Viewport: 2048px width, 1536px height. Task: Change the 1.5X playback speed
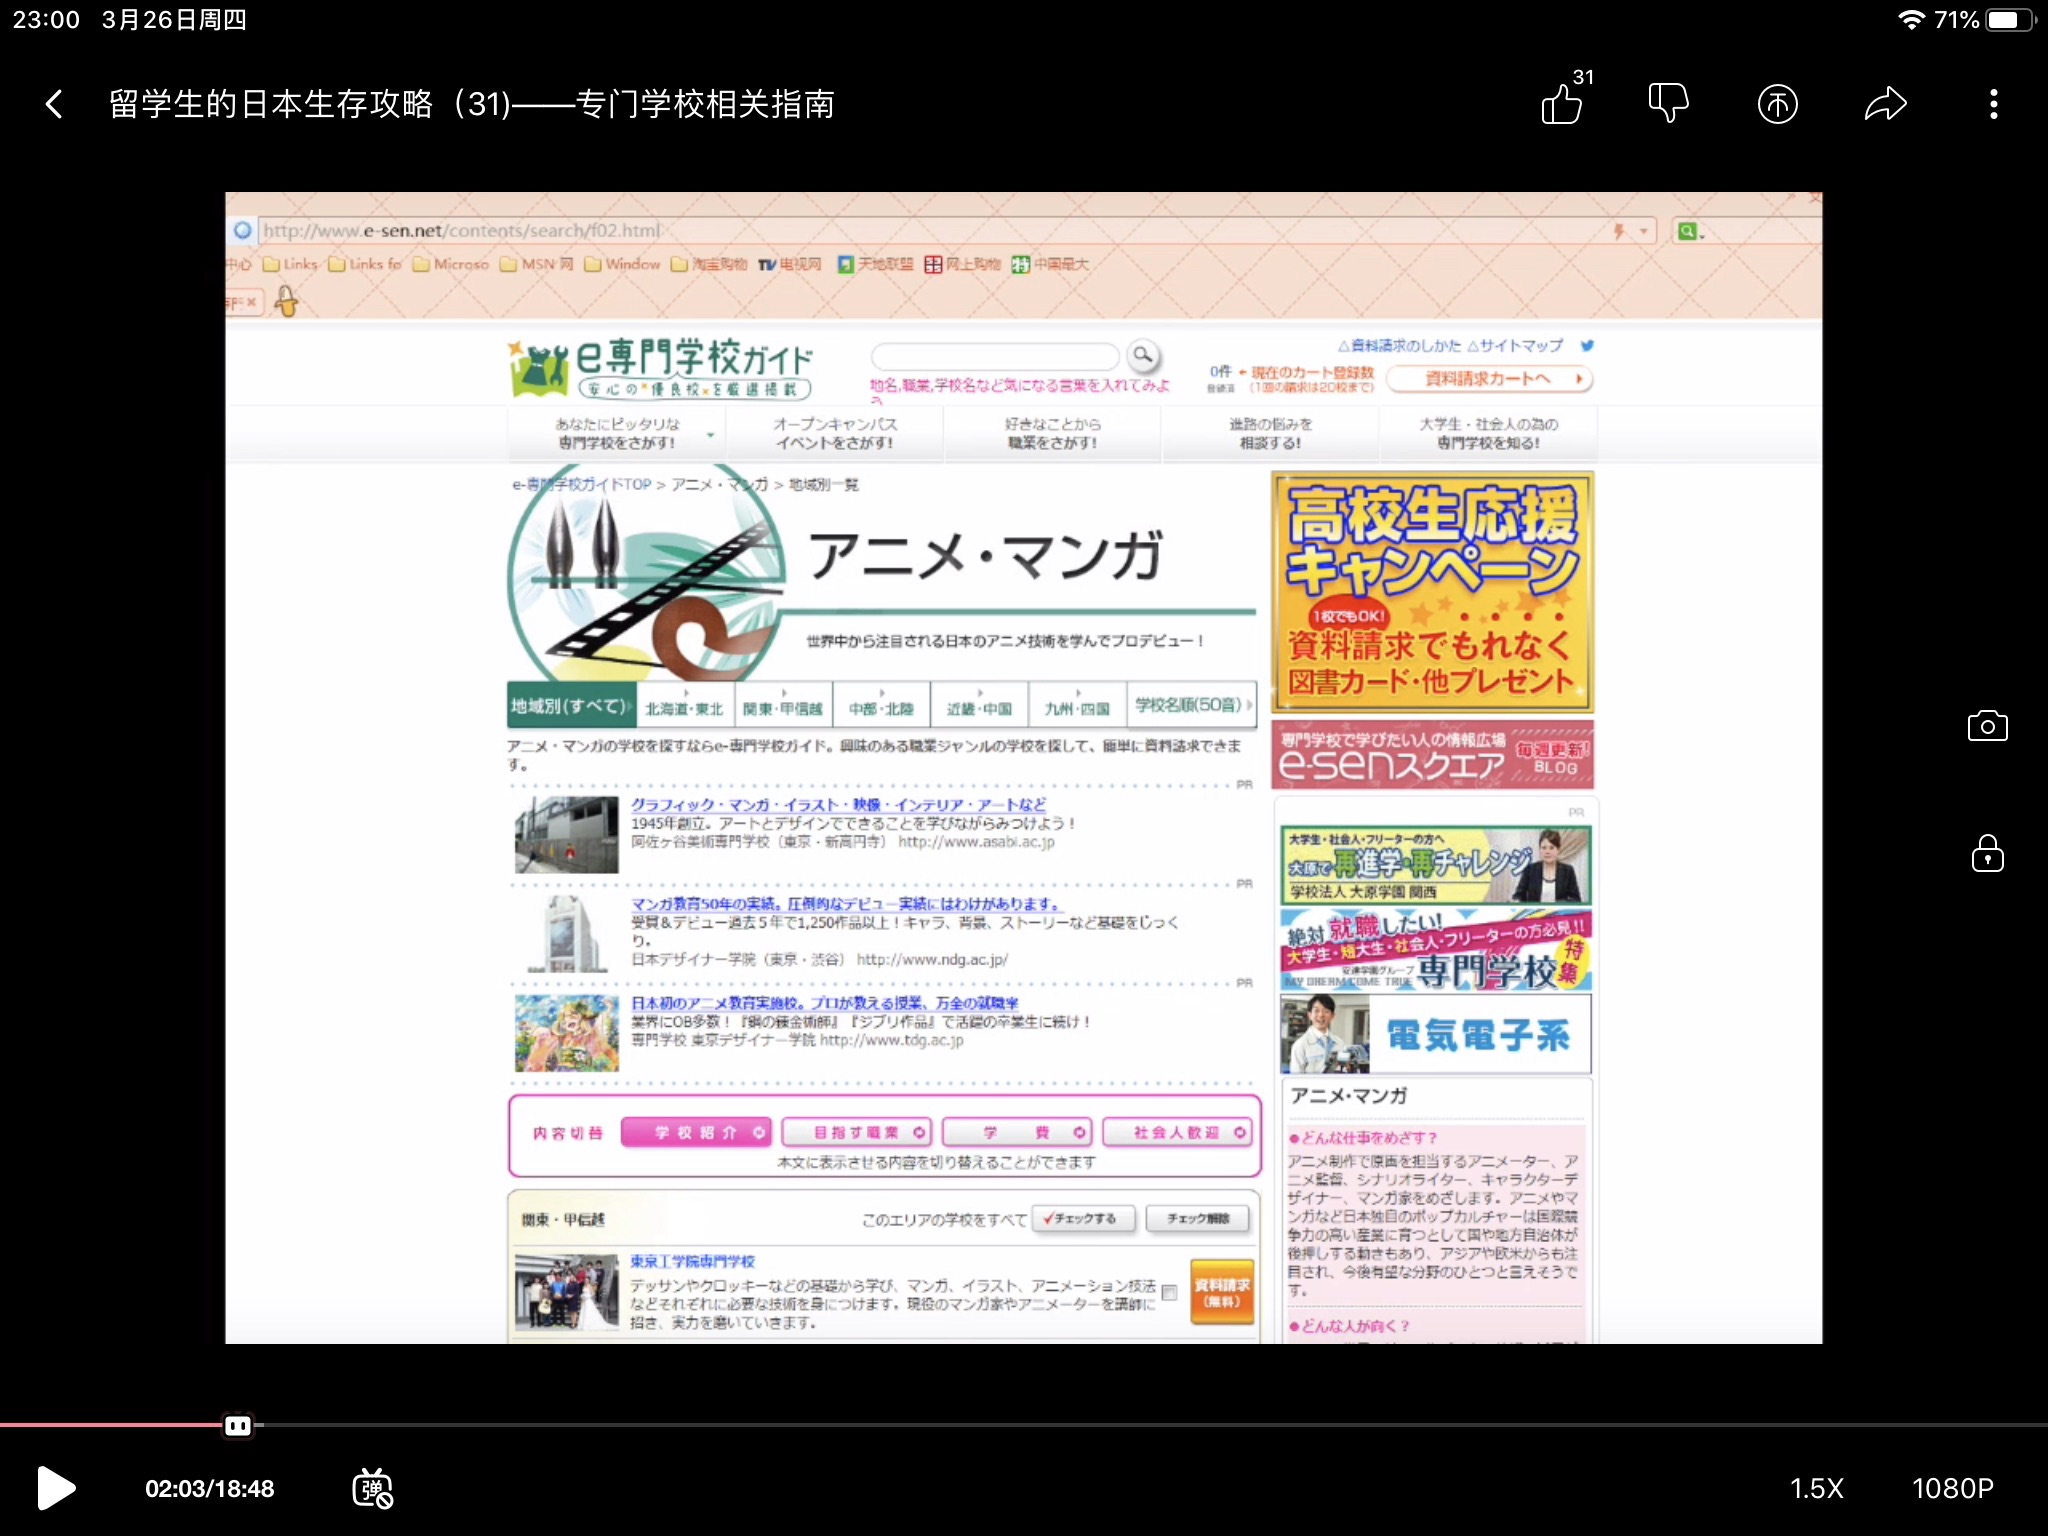click(x=1816, y=1488)
